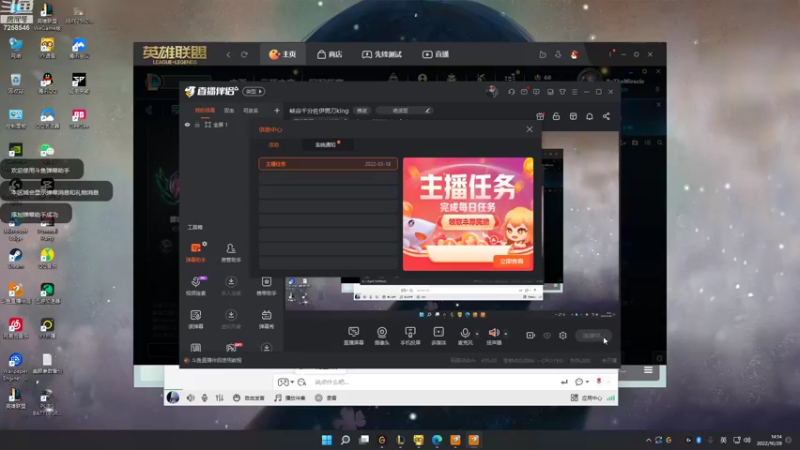Open customer service headset icon

[511, 92]
